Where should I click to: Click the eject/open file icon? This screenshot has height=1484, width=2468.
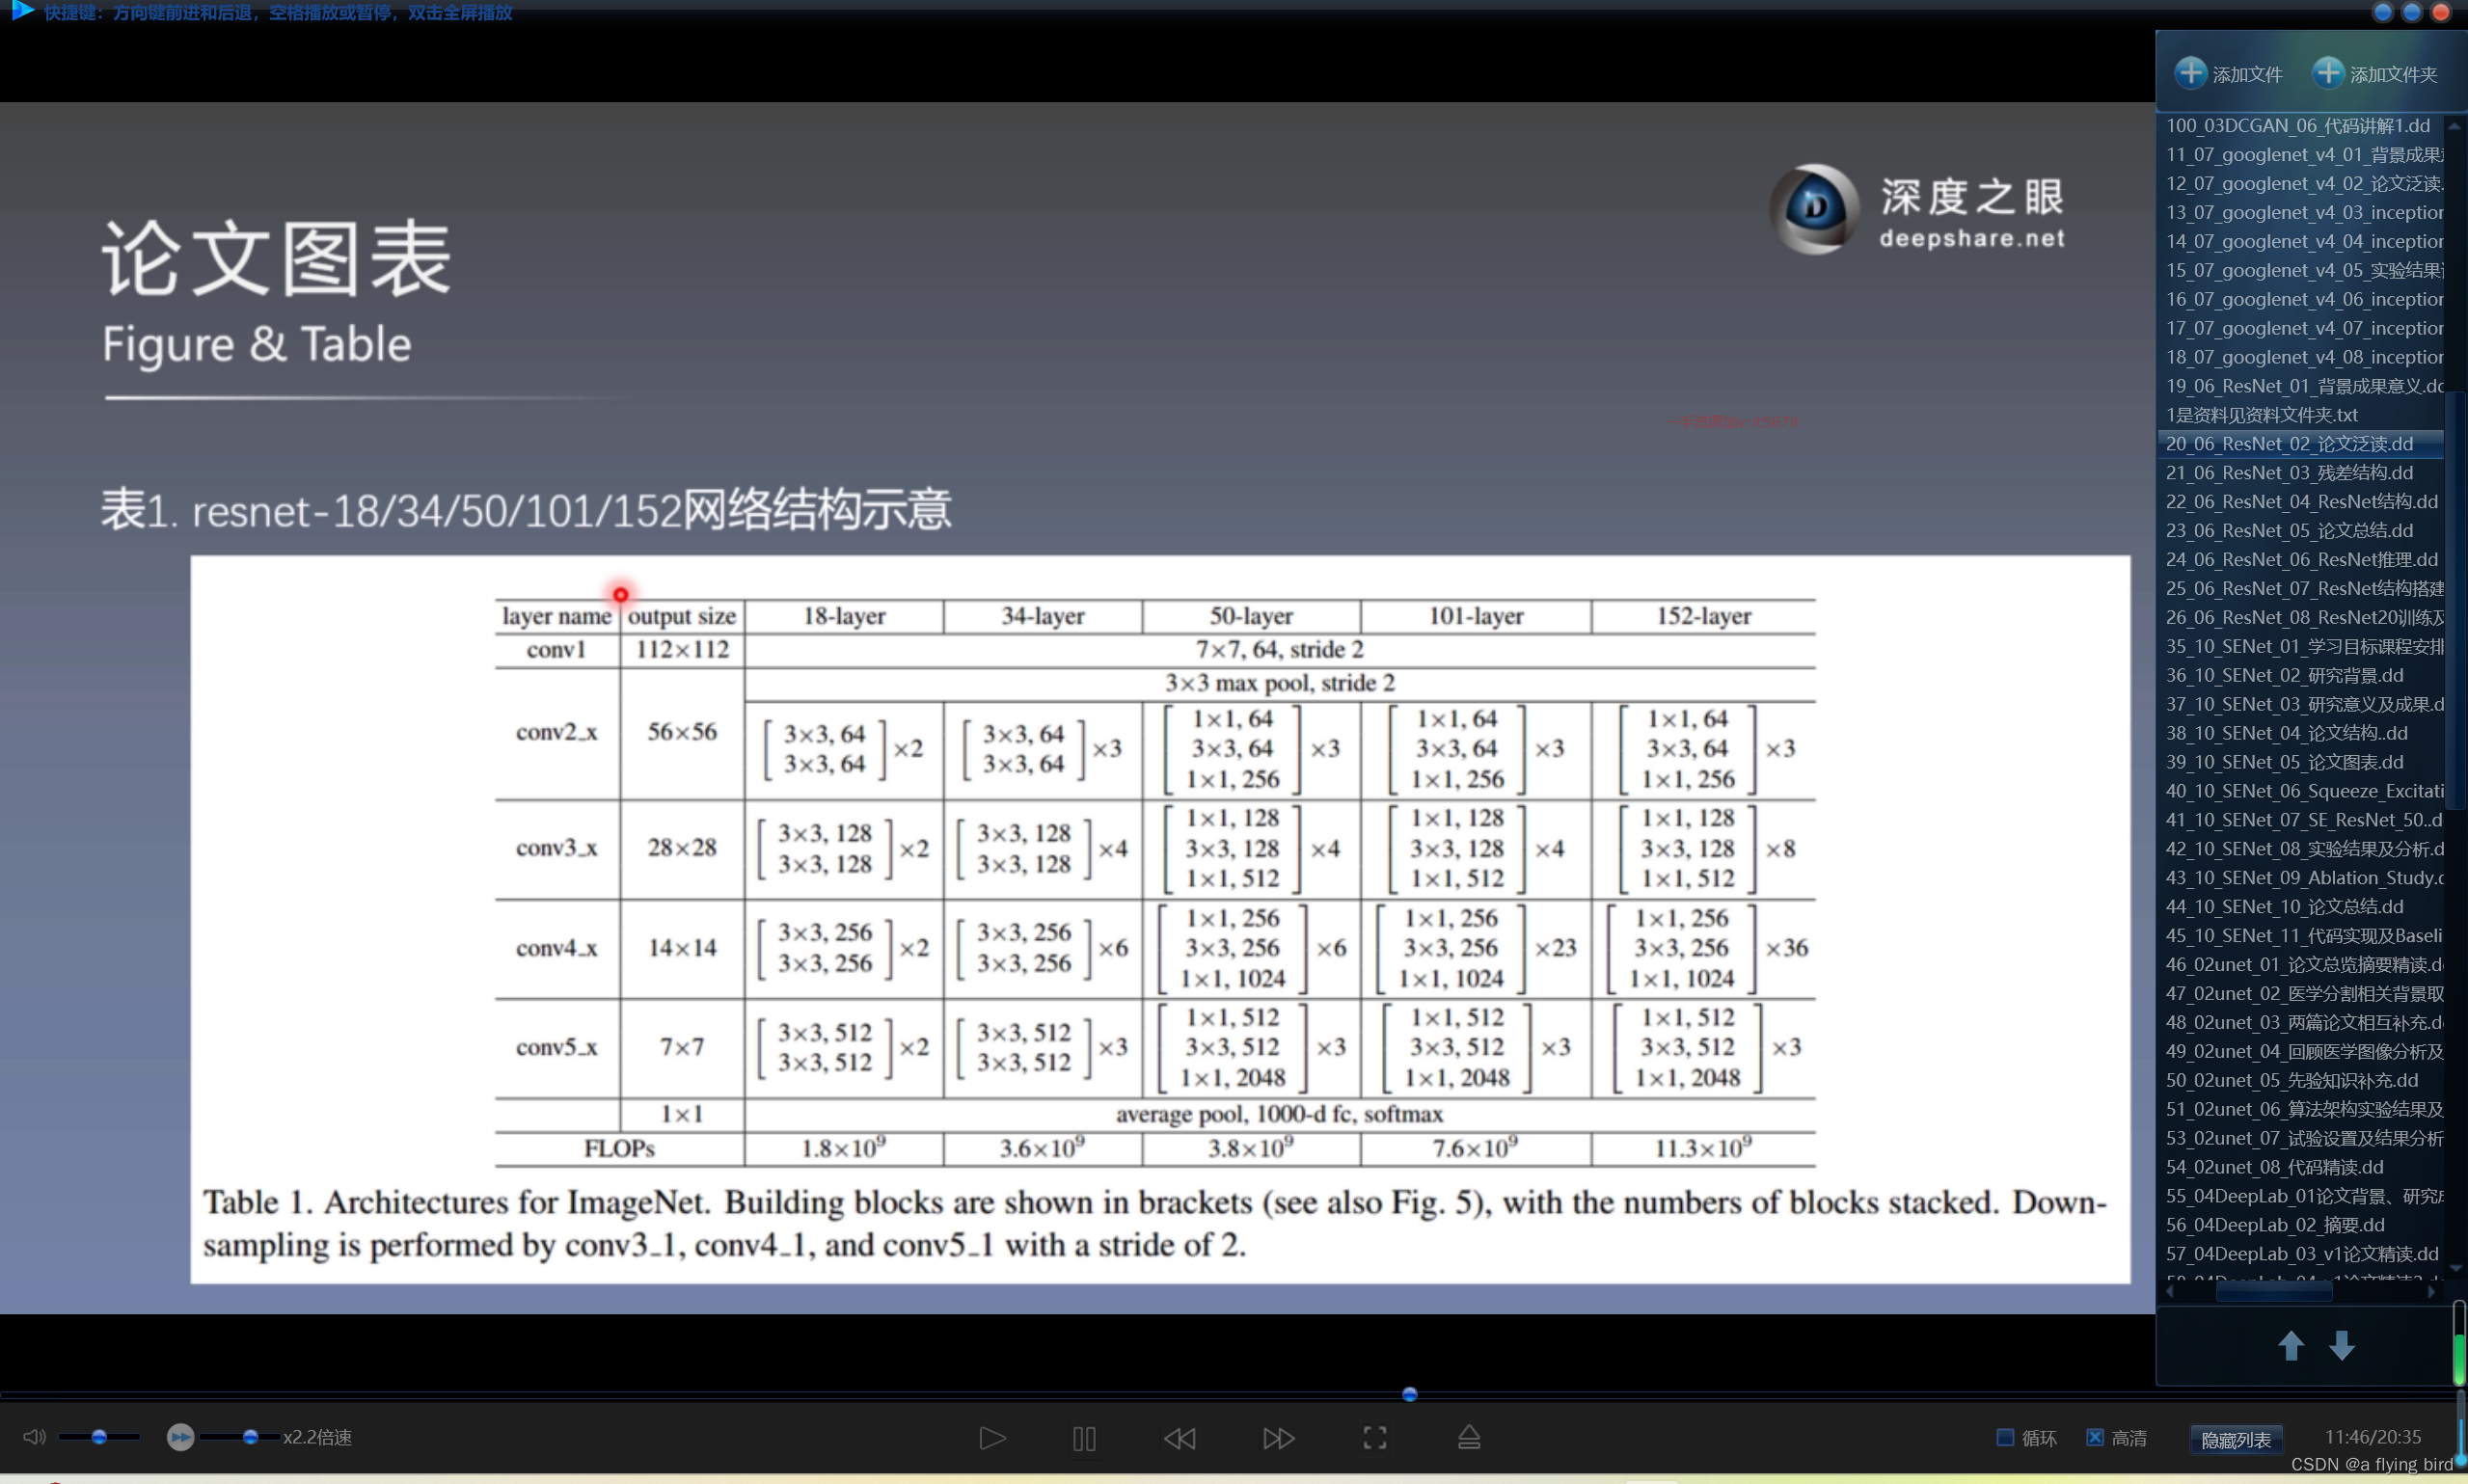1468,1438
